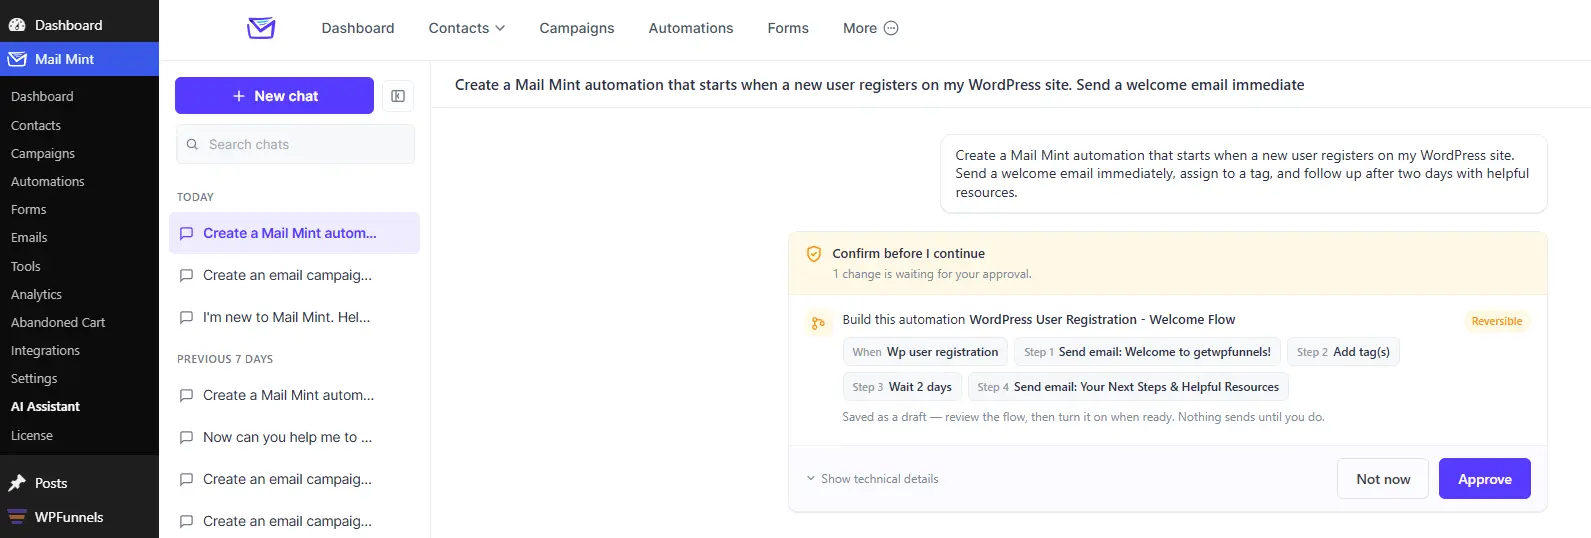Click Step 4 Your Next Steps email chip
1591x538 pixels.
[x=1128, y=387]
